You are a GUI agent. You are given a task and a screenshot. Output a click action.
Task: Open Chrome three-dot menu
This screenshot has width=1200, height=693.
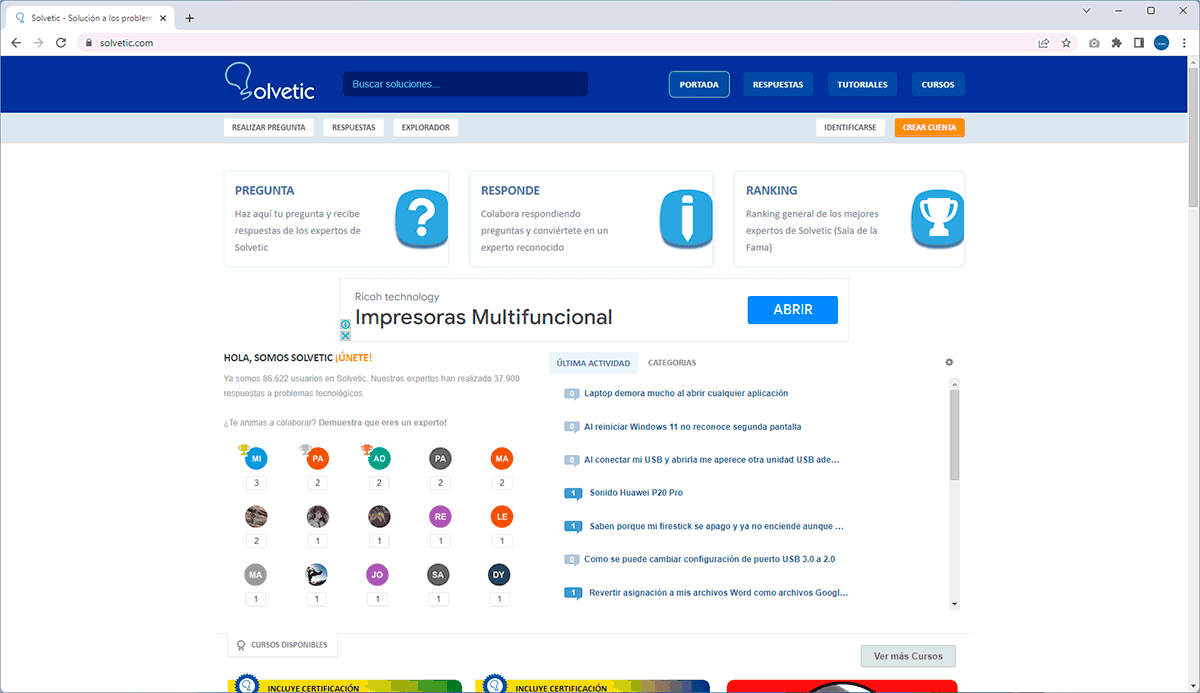click(x=1183, y=43)
